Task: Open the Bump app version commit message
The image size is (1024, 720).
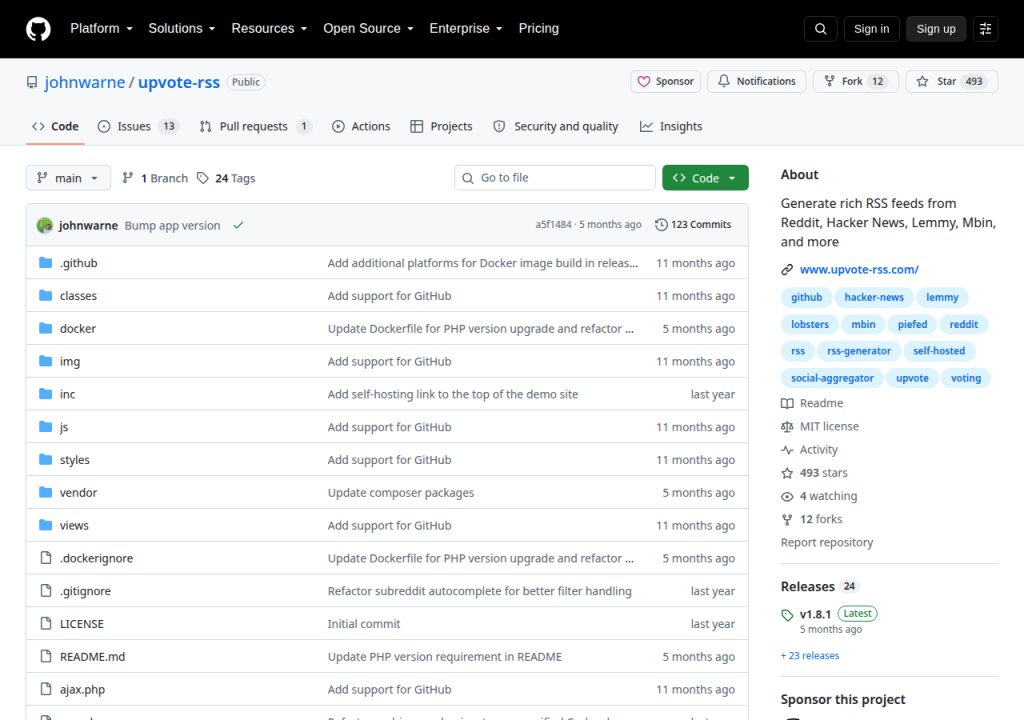Action: coord(172,225)
